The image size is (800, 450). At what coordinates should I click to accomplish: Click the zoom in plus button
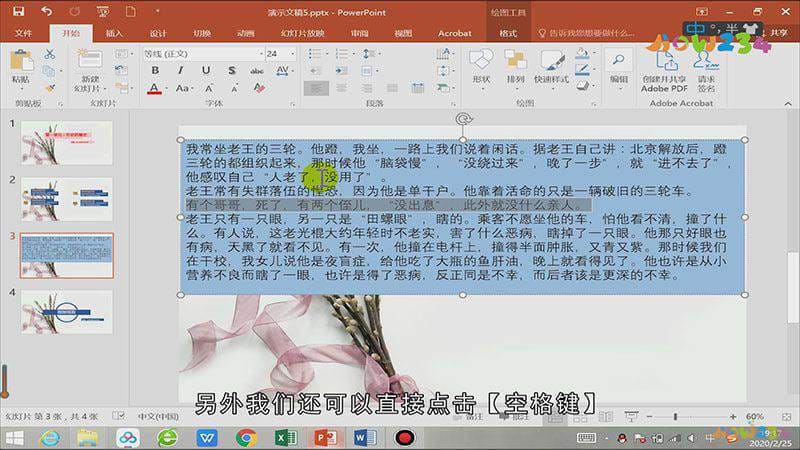coord(733,417)
